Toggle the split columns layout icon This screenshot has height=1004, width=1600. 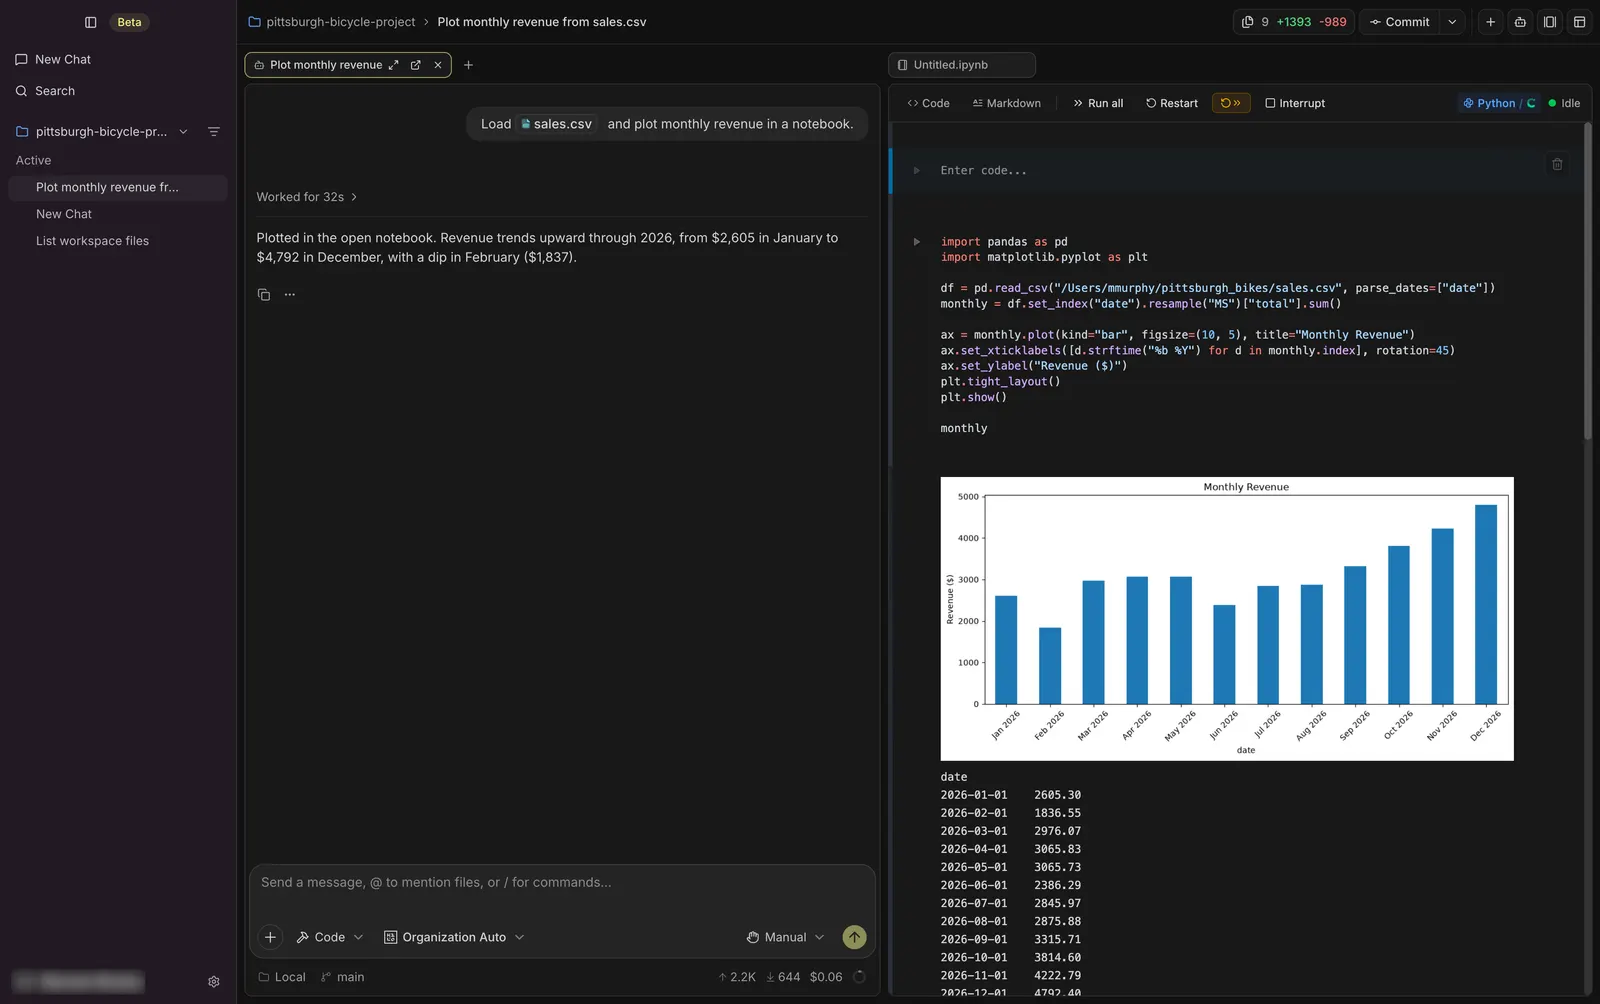1550,22
